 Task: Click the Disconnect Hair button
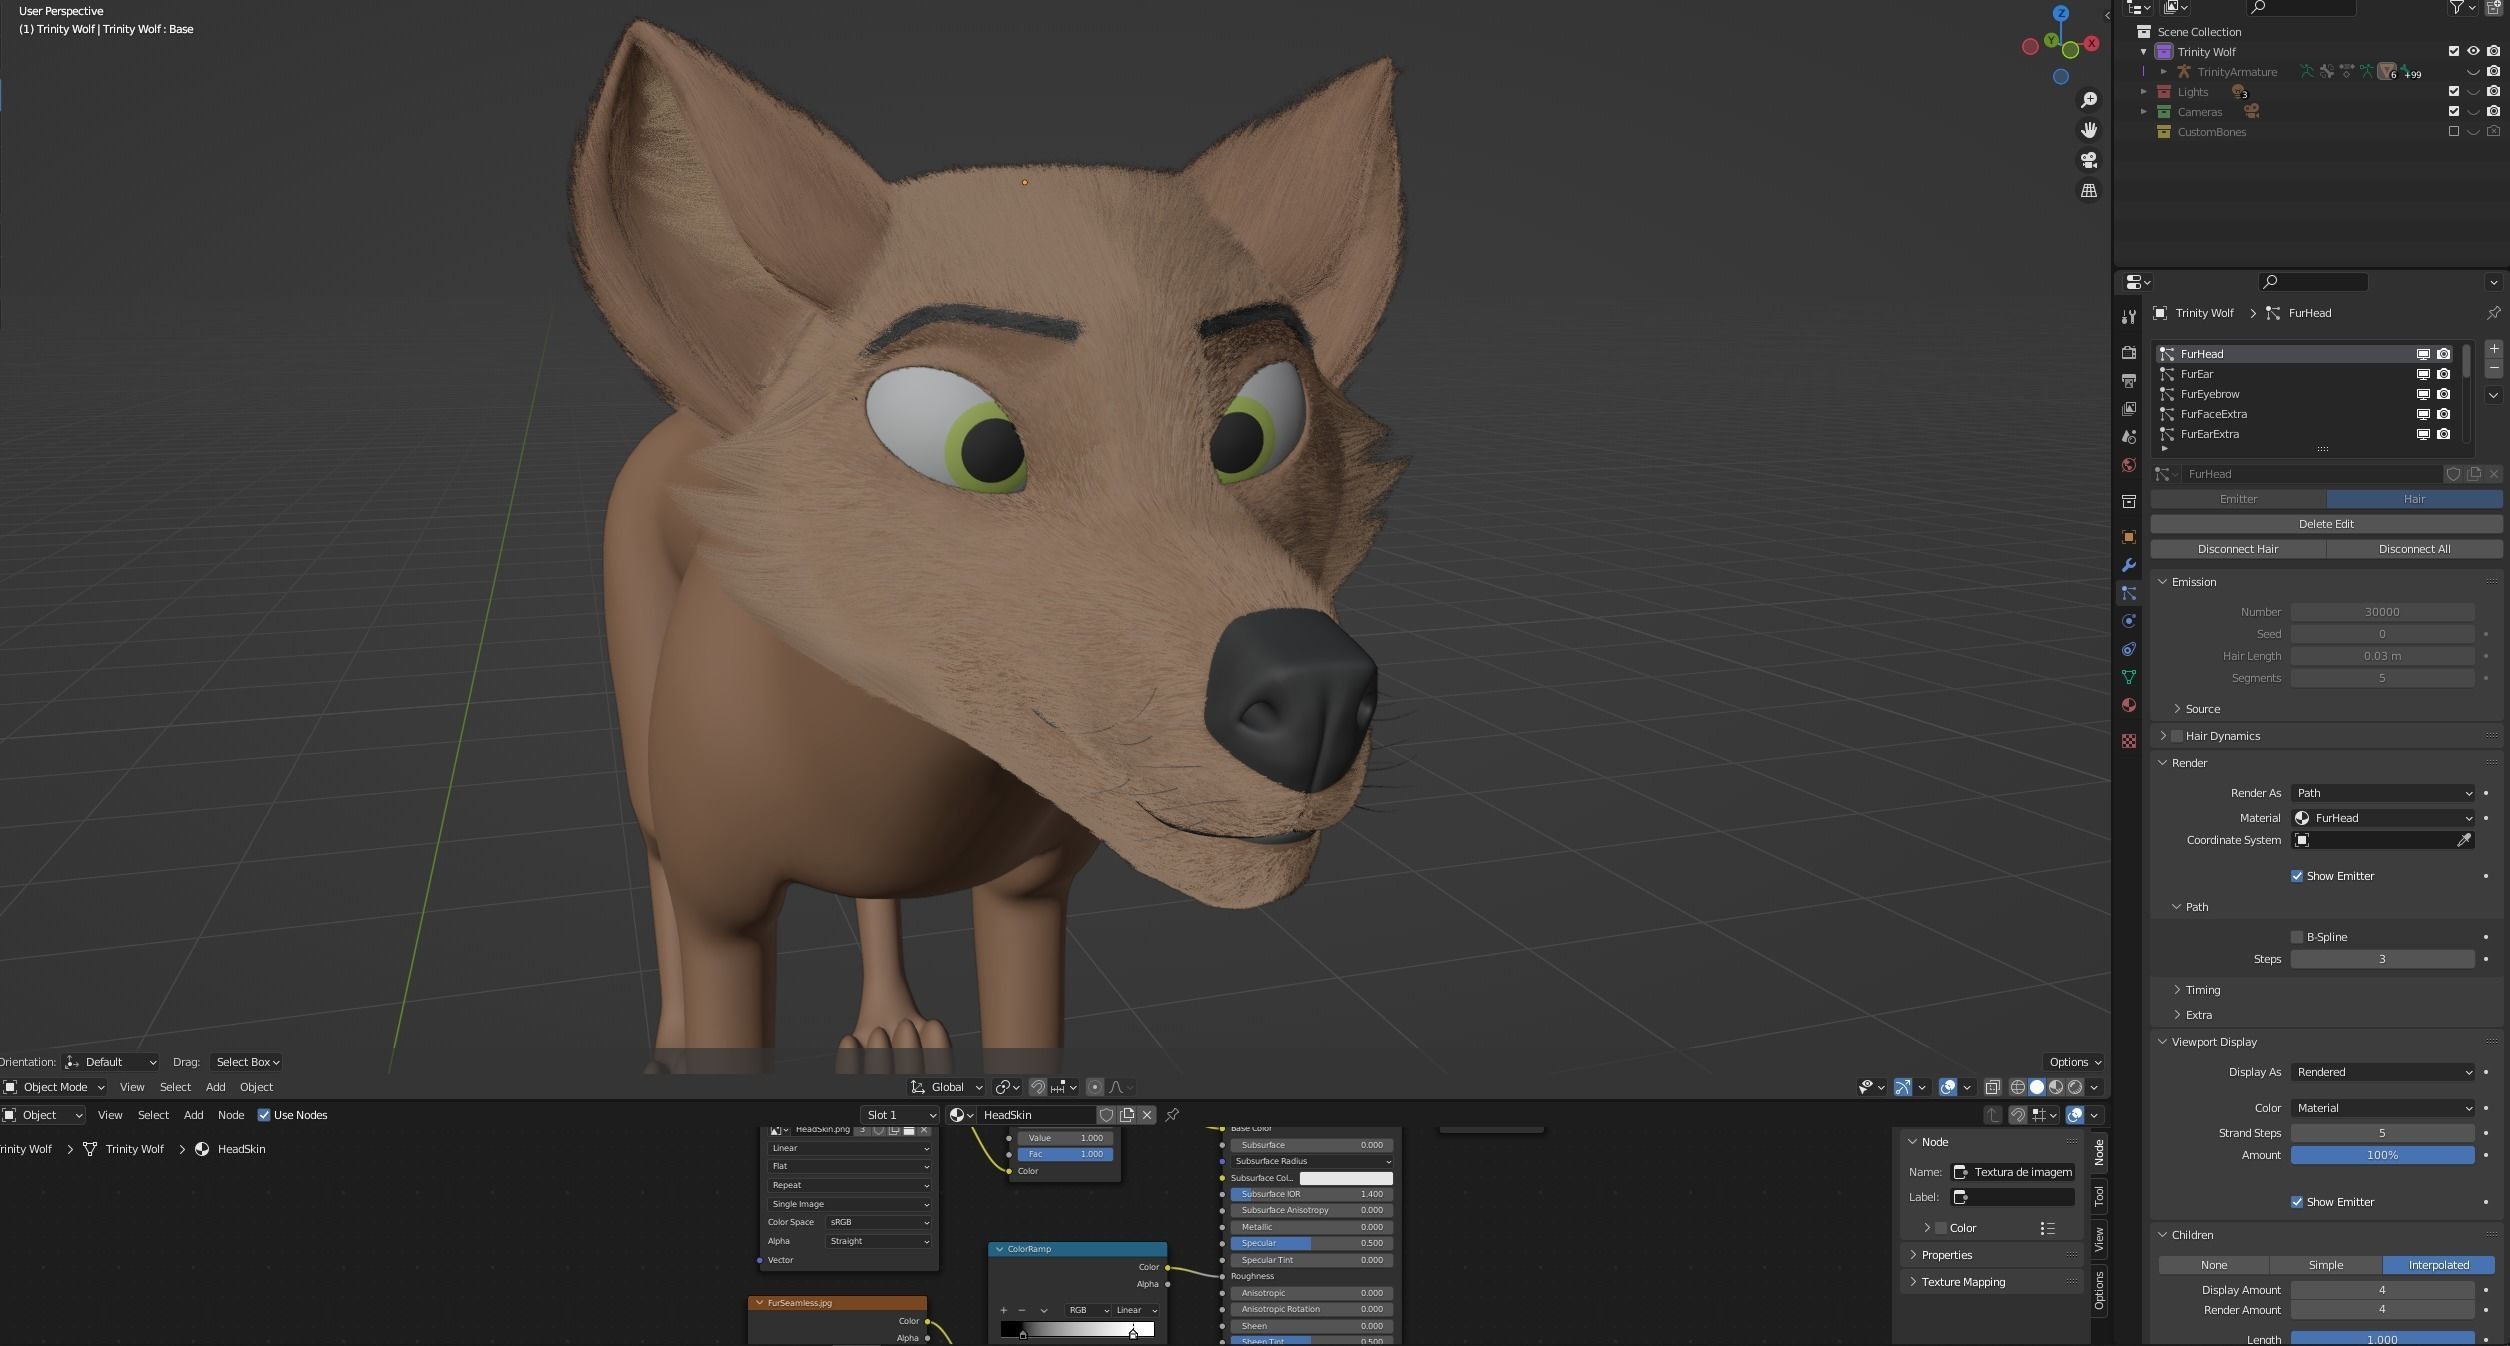pyautogui.click(x=2238, y=549)
